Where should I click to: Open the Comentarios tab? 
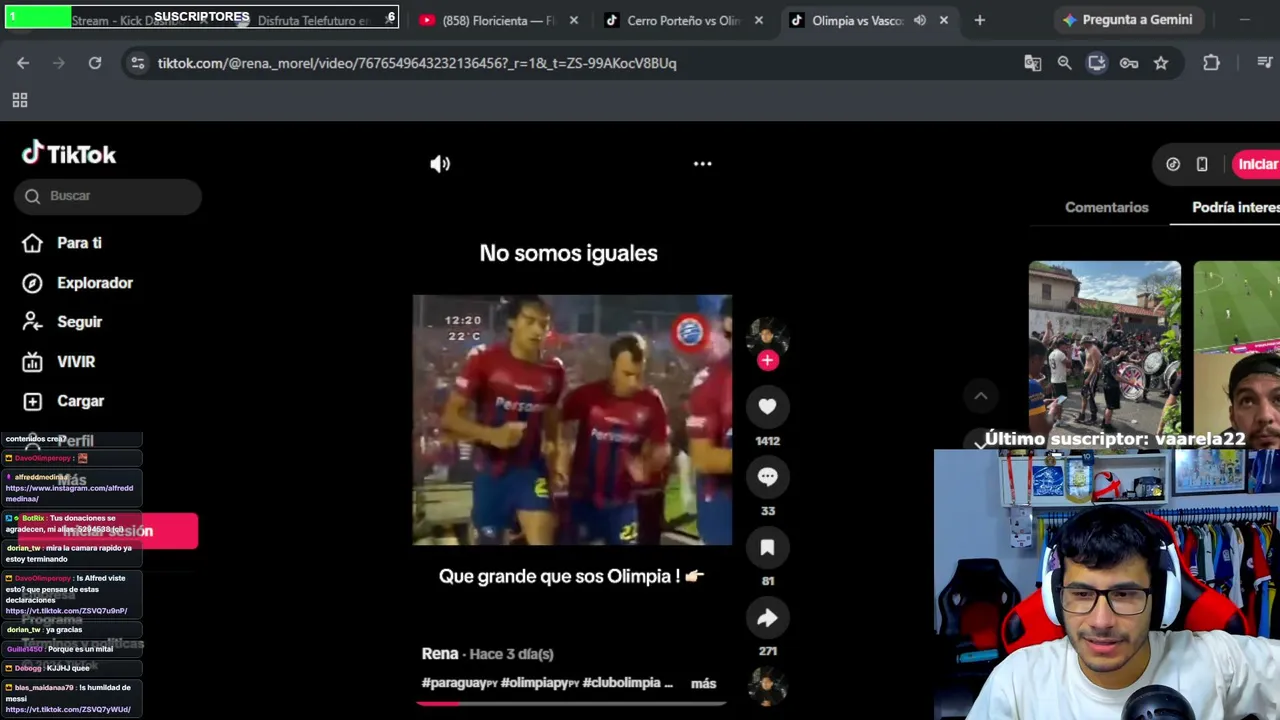click(x=1106, y=207)
